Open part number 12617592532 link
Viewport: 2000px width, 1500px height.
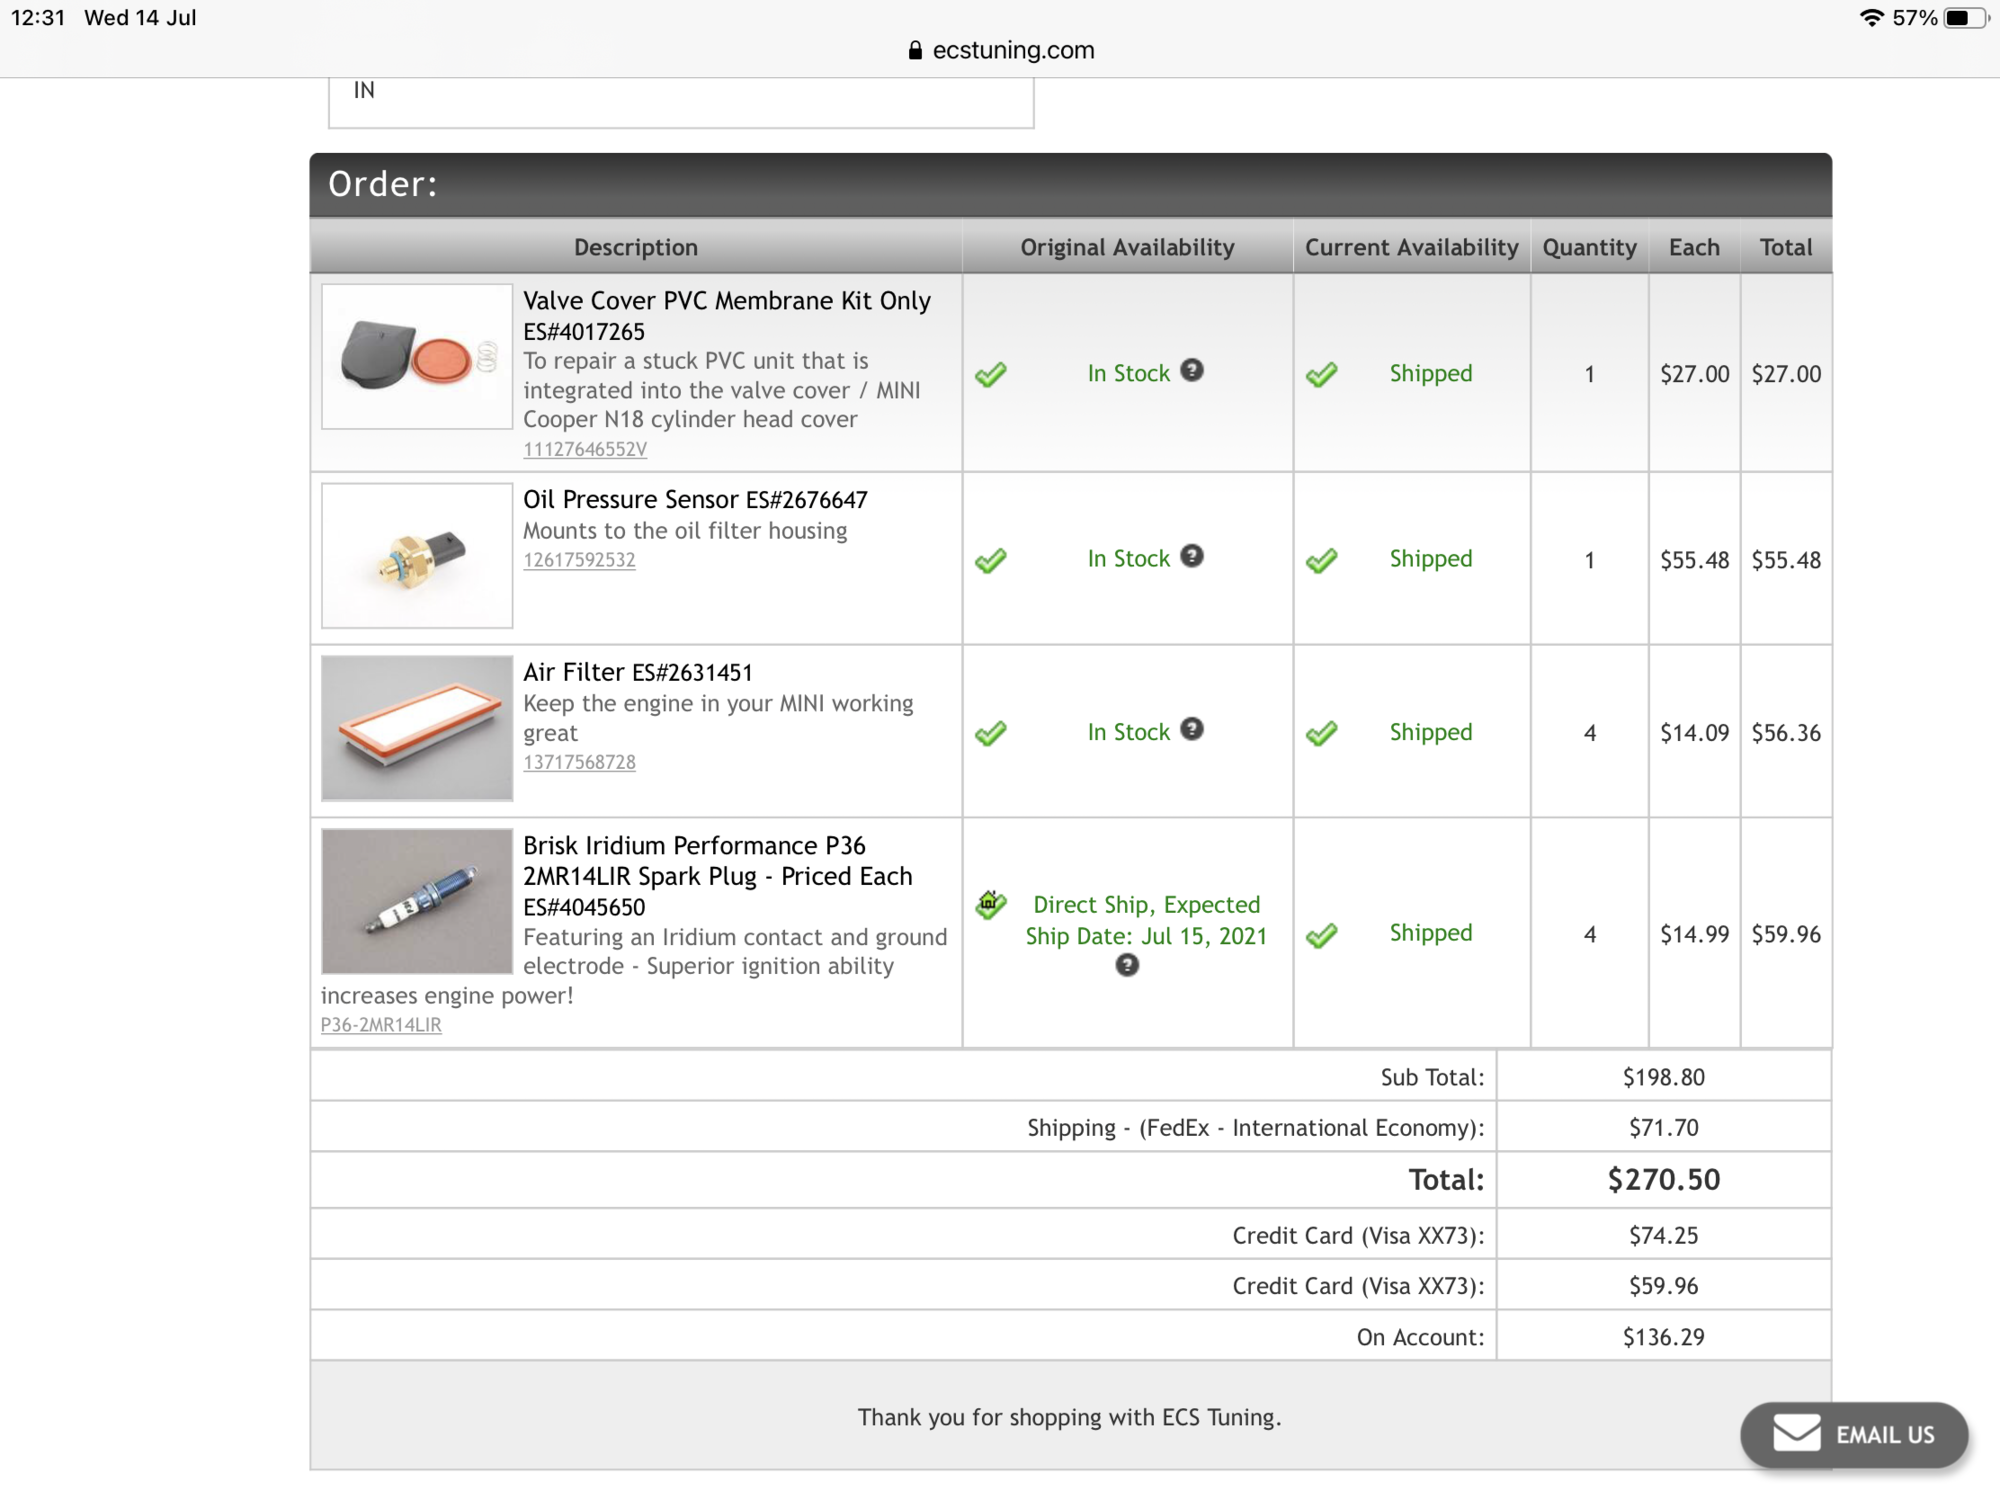pyautogui.click(x=579, y=560)
